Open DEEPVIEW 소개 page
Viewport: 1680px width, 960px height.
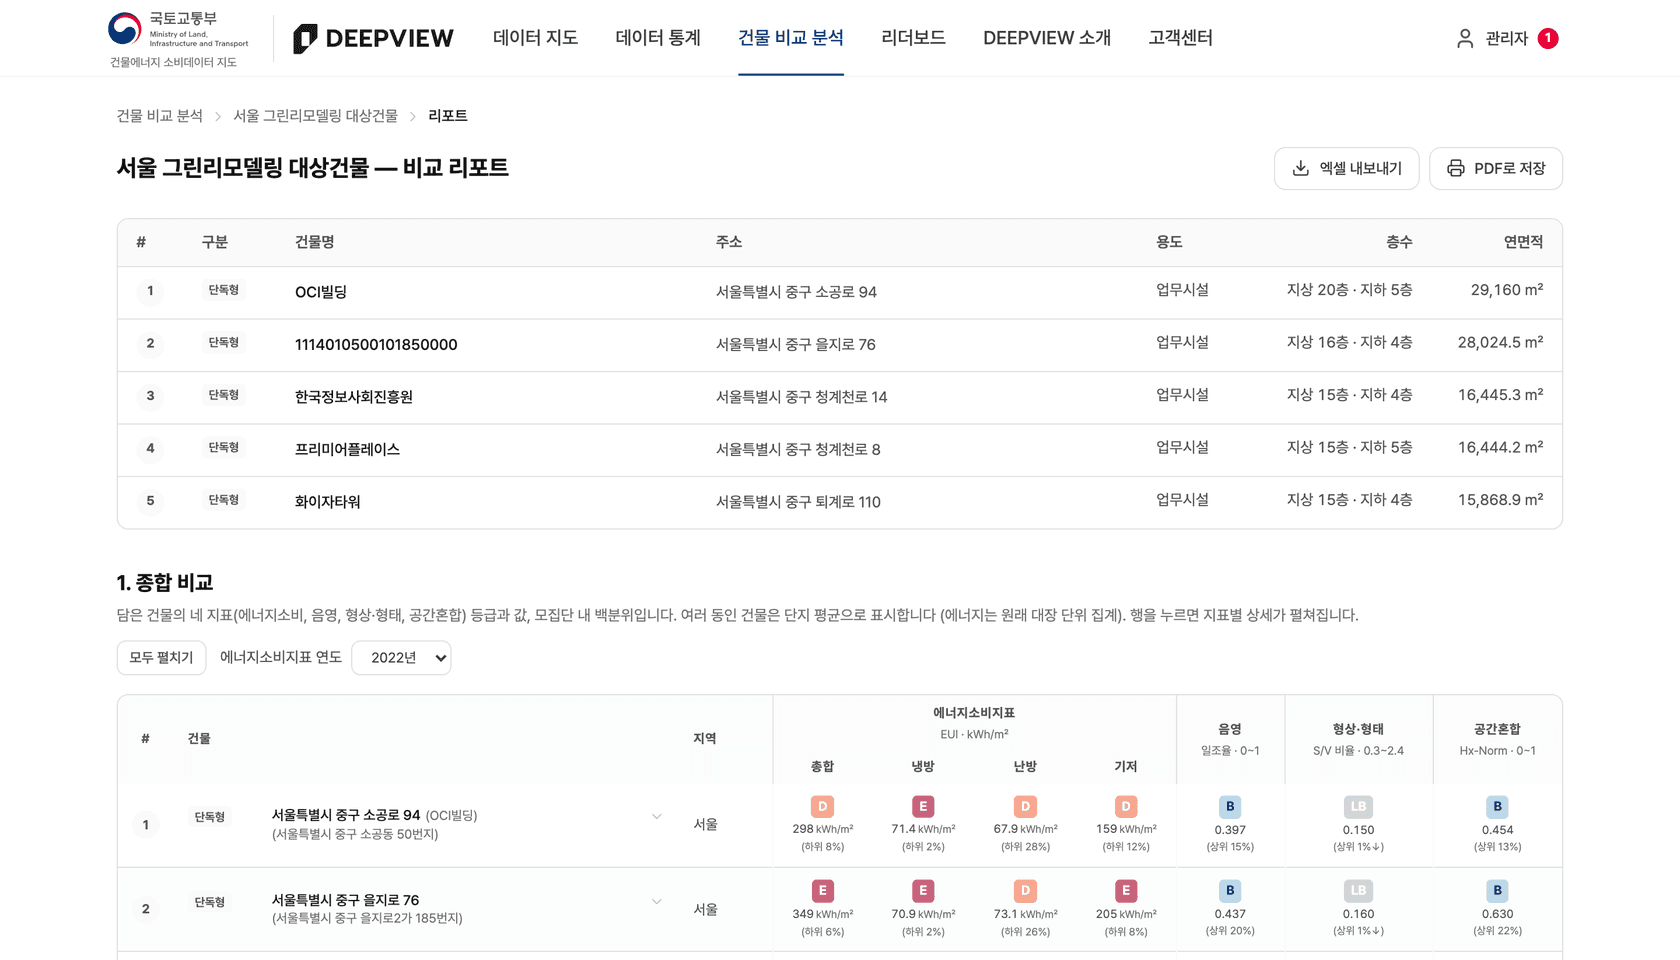[x=1047, y=38]
